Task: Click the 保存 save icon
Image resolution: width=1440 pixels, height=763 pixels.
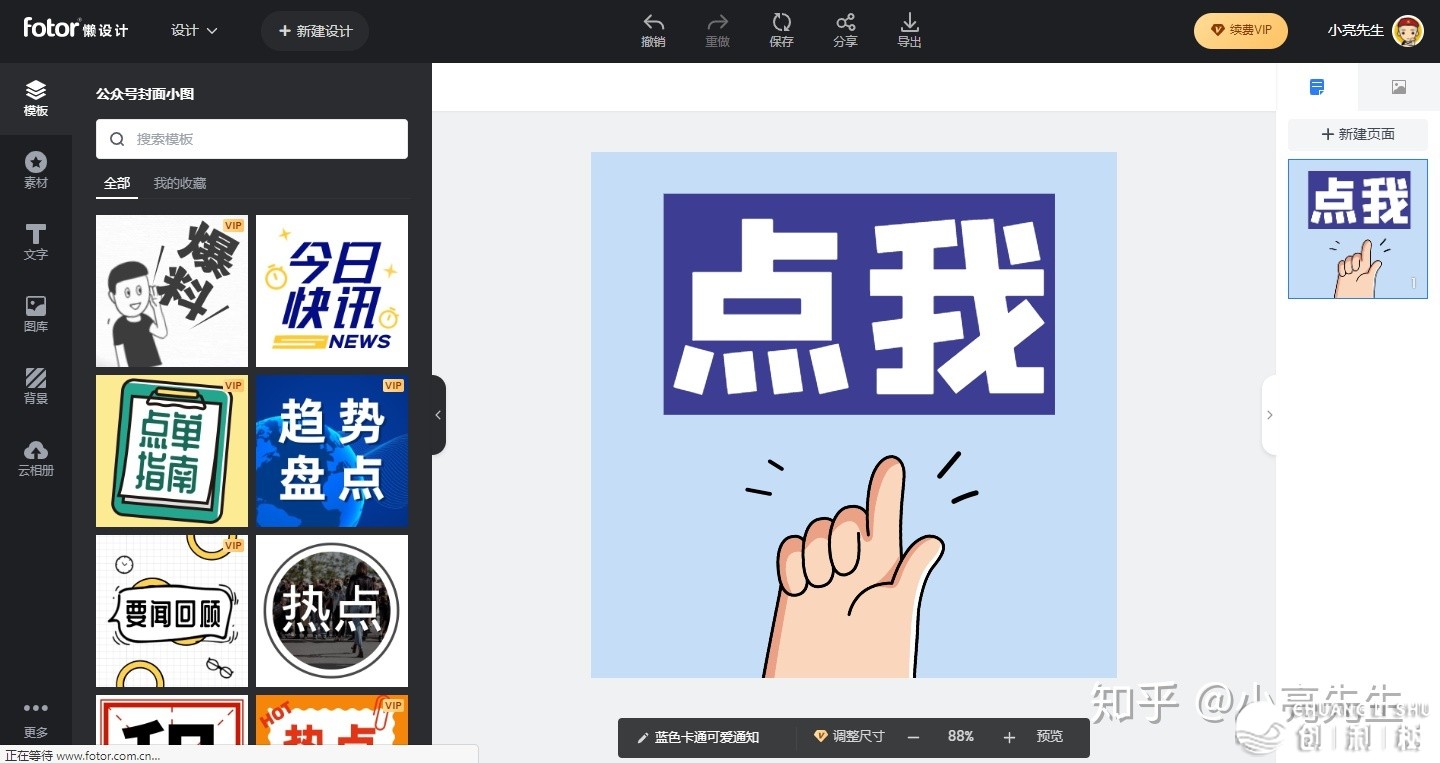Action: (782, 22)
